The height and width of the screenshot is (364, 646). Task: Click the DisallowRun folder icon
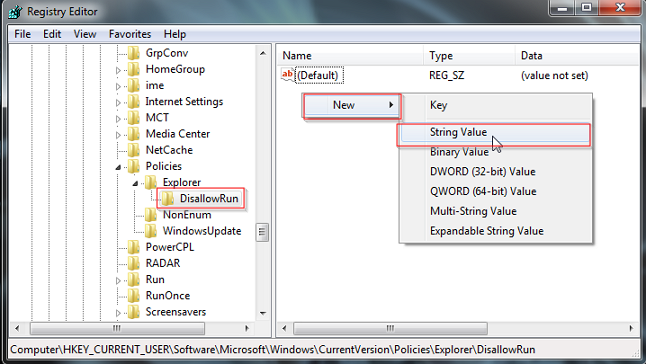[x=168, y=198]
